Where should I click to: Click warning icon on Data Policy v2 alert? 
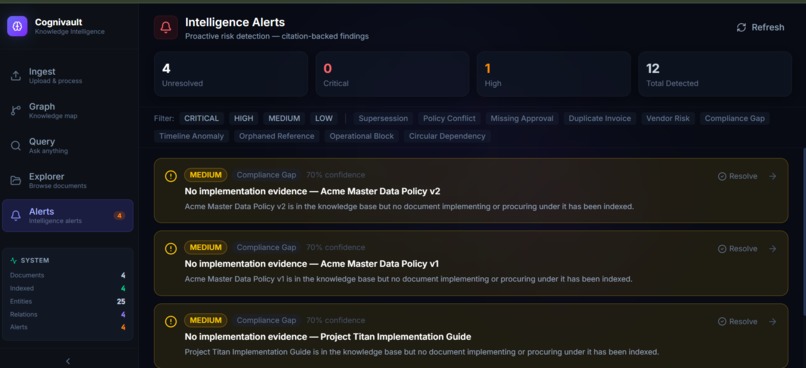click(171, 176)
